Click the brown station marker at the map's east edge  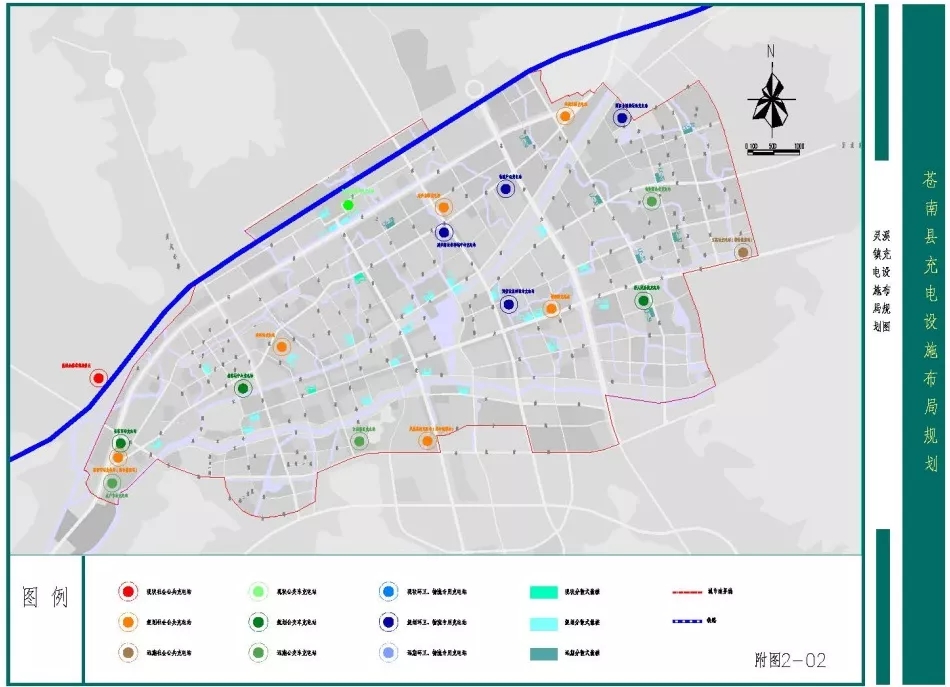[x=743, y=253]
